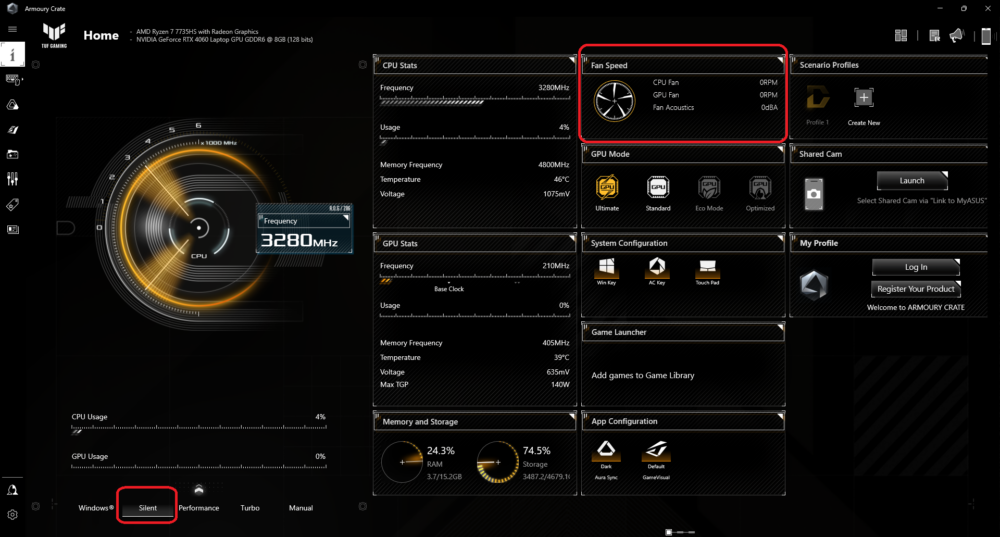Toggle the Win Key setting

(x=607, y=271)
